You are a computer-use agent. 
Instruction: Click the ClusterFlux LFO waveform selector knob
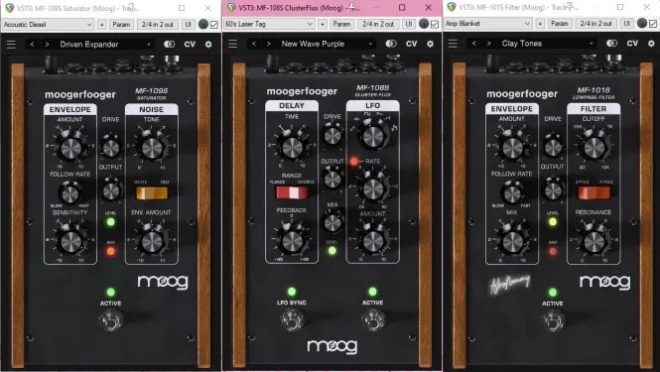[373, 136]
